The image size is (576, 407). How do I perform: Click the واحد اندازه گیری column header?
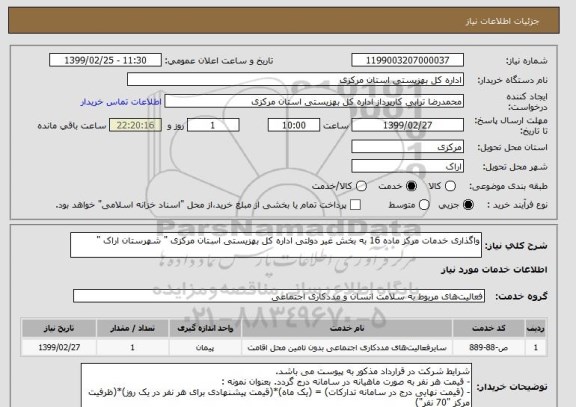pyautogui.click(x=205, y=328)
